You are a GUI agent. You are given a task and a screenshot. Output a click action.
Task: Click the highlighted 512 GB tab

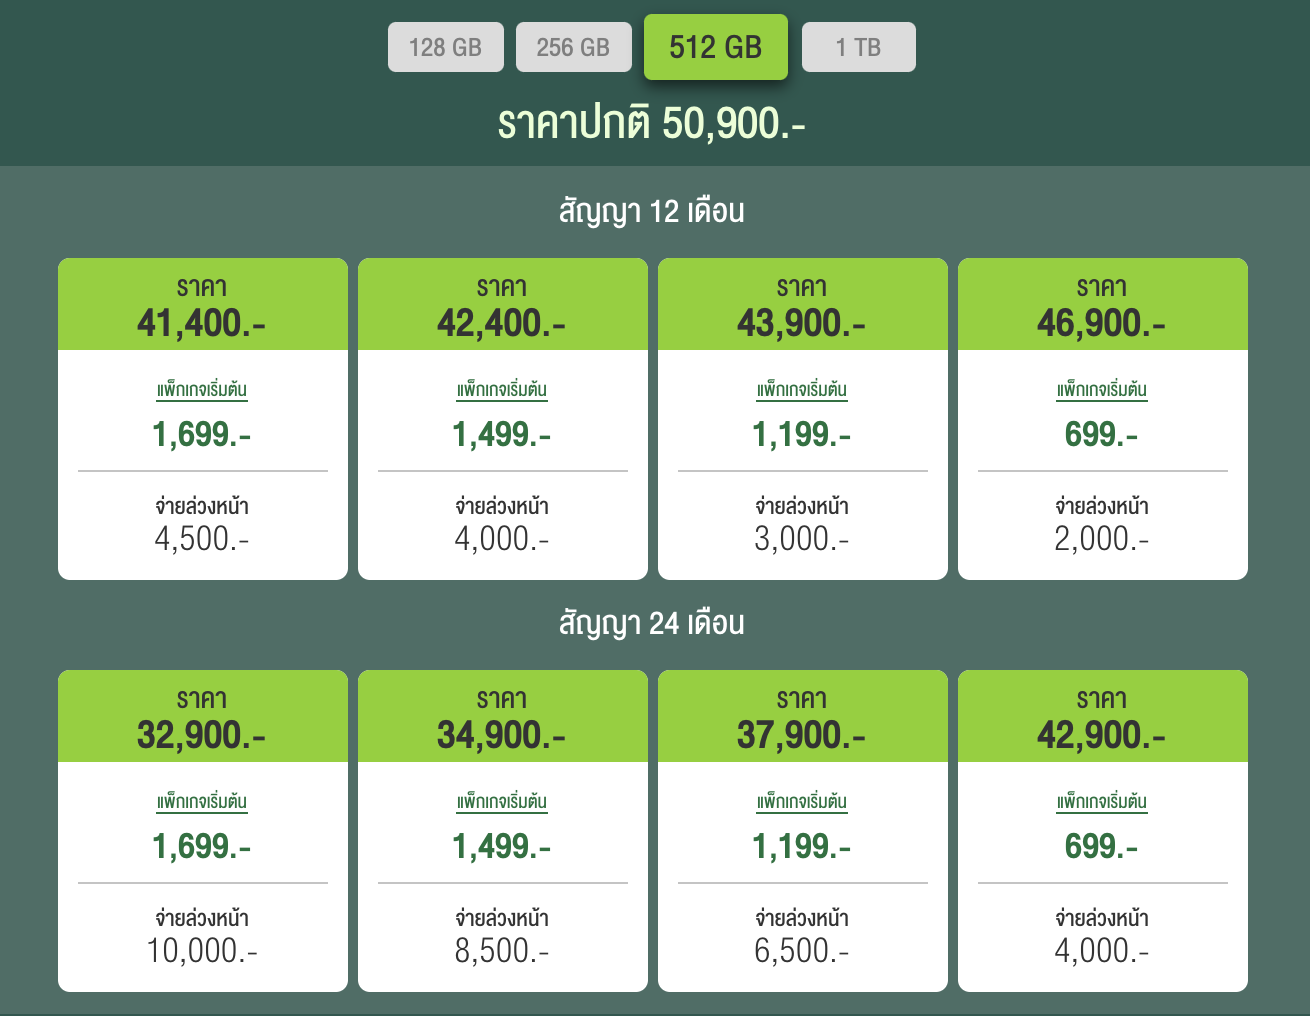[715, 47]
